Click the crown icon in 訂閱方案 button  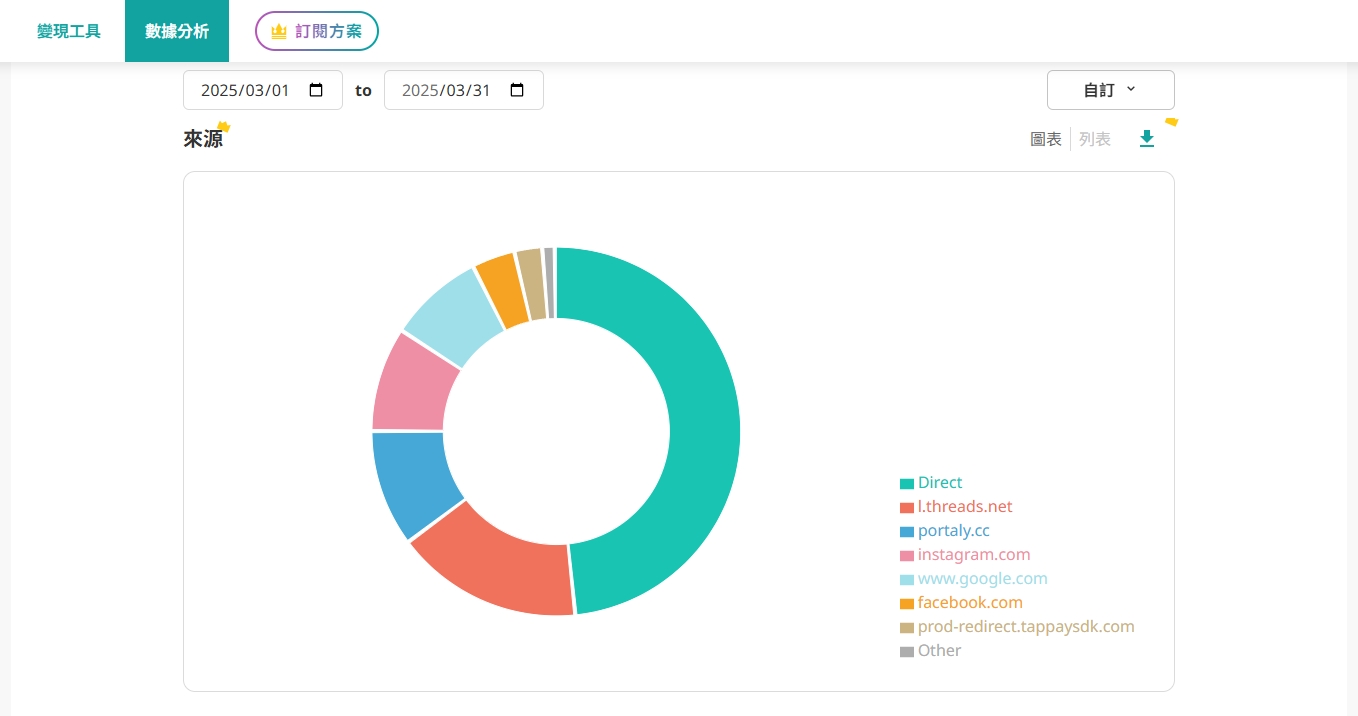point(279,32)
